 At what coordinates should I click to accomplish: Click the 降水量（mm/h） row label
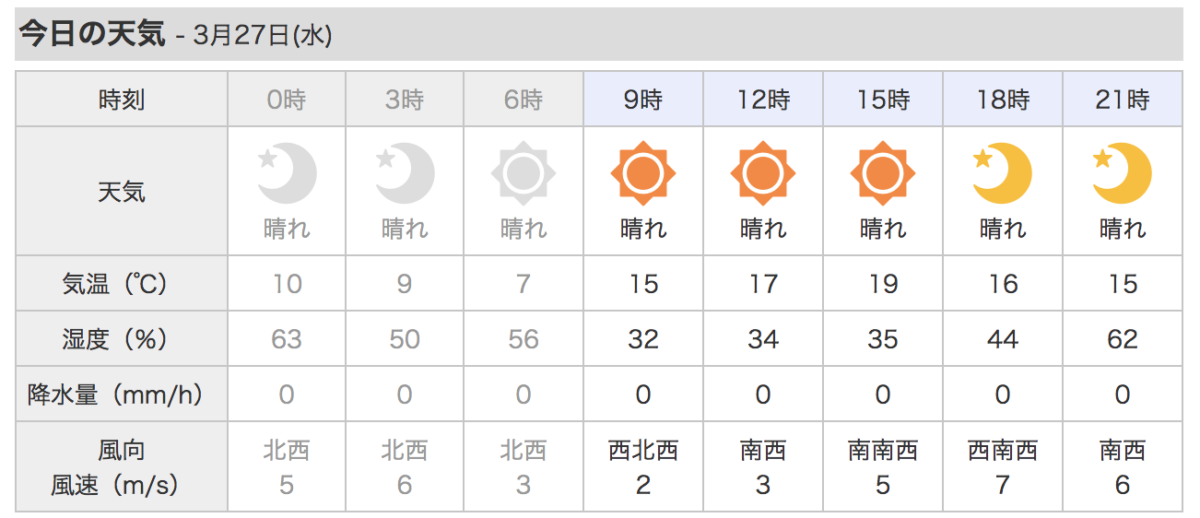point(121,394)
